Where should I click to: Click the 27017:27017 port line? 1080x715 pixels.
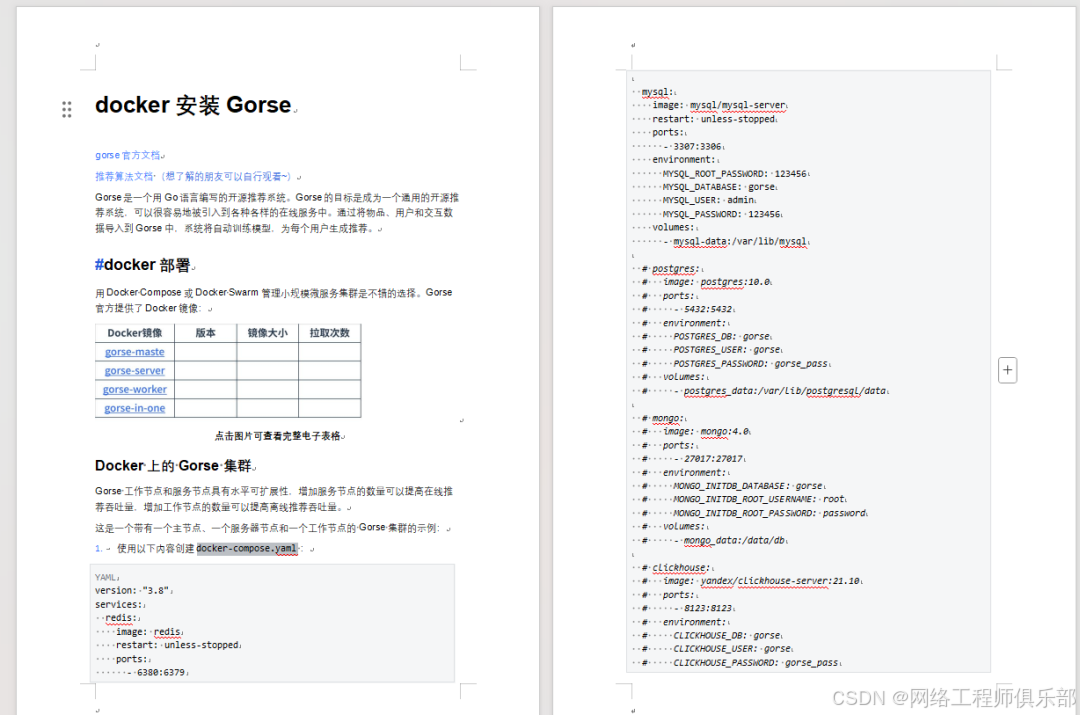[707, 459]
